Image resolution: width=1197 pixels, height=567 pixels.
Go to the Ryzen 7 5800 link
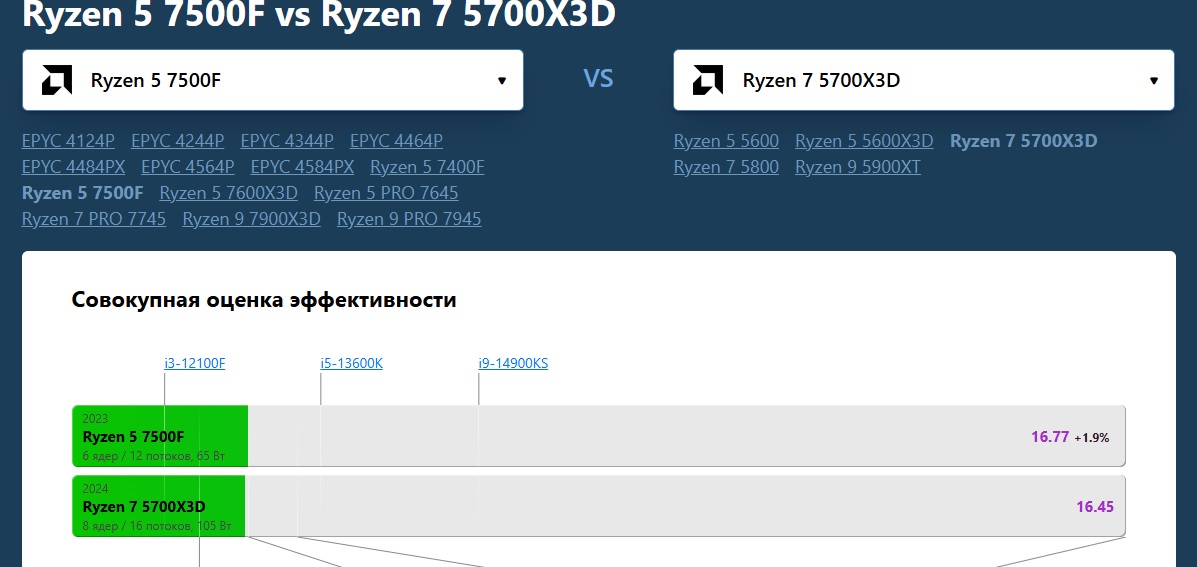pos(726,167)
